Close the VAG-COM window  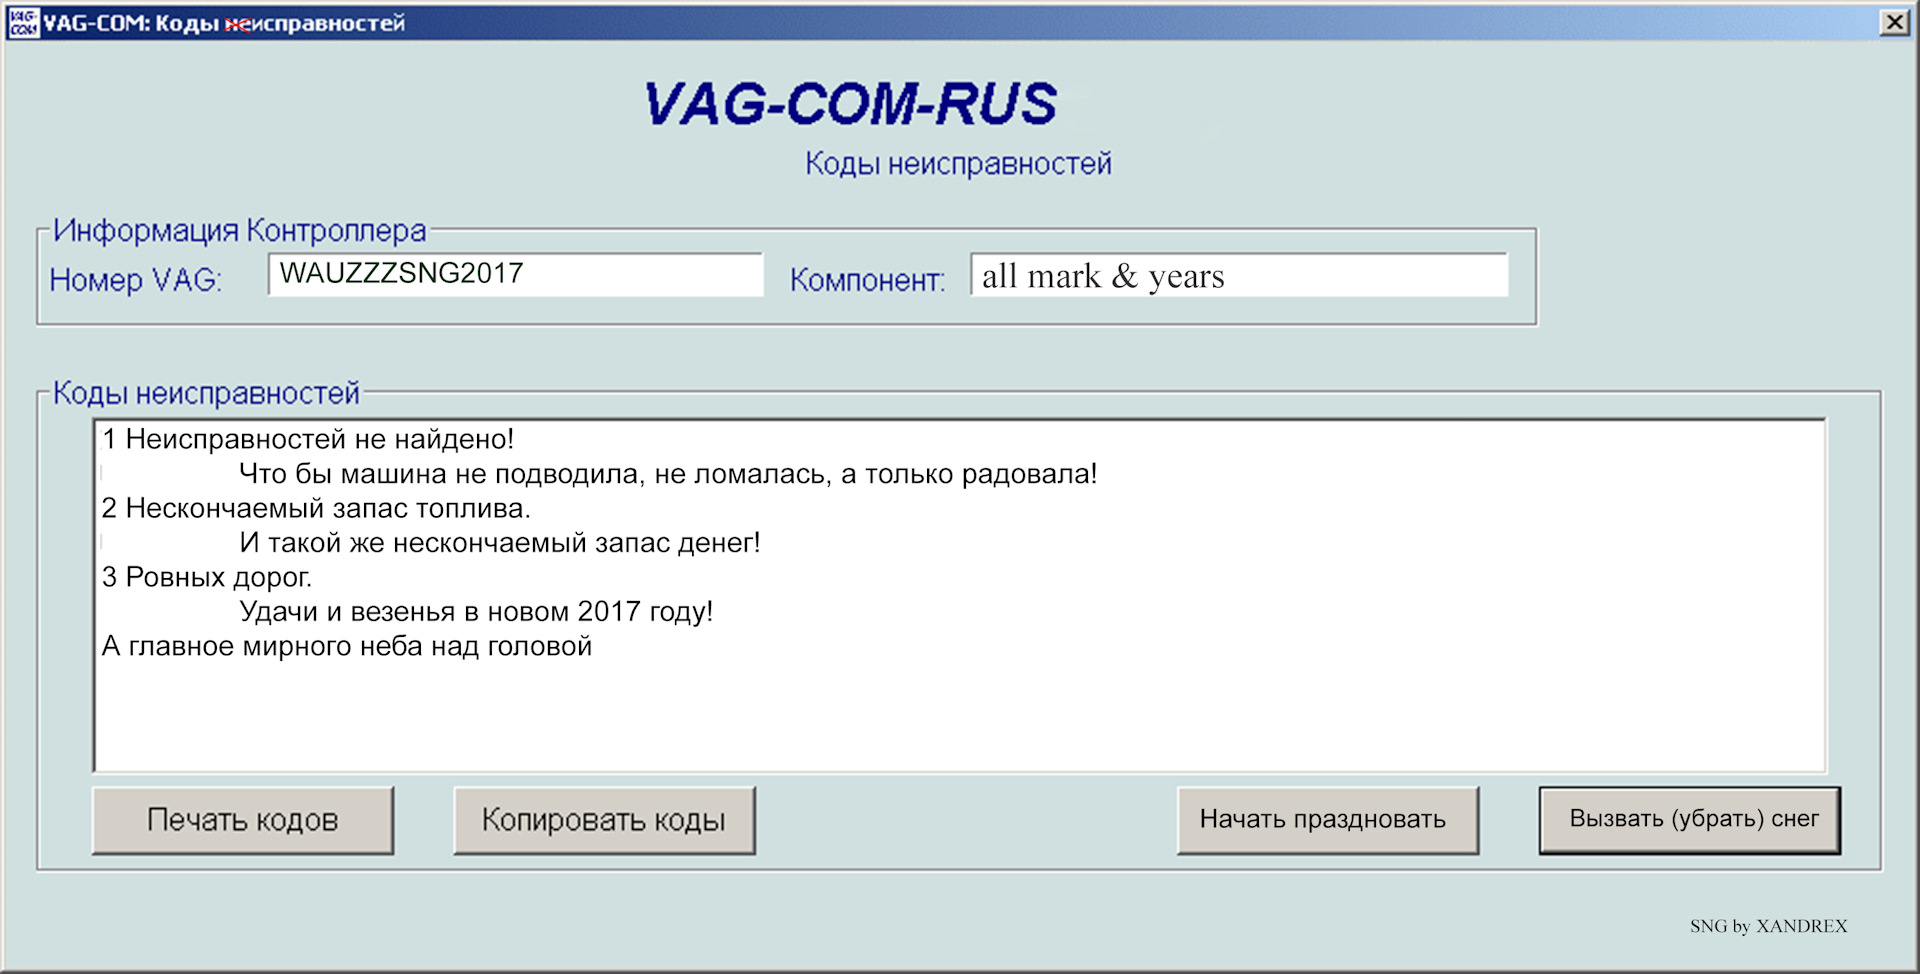pyautogui.click(x=1894, y=22)
